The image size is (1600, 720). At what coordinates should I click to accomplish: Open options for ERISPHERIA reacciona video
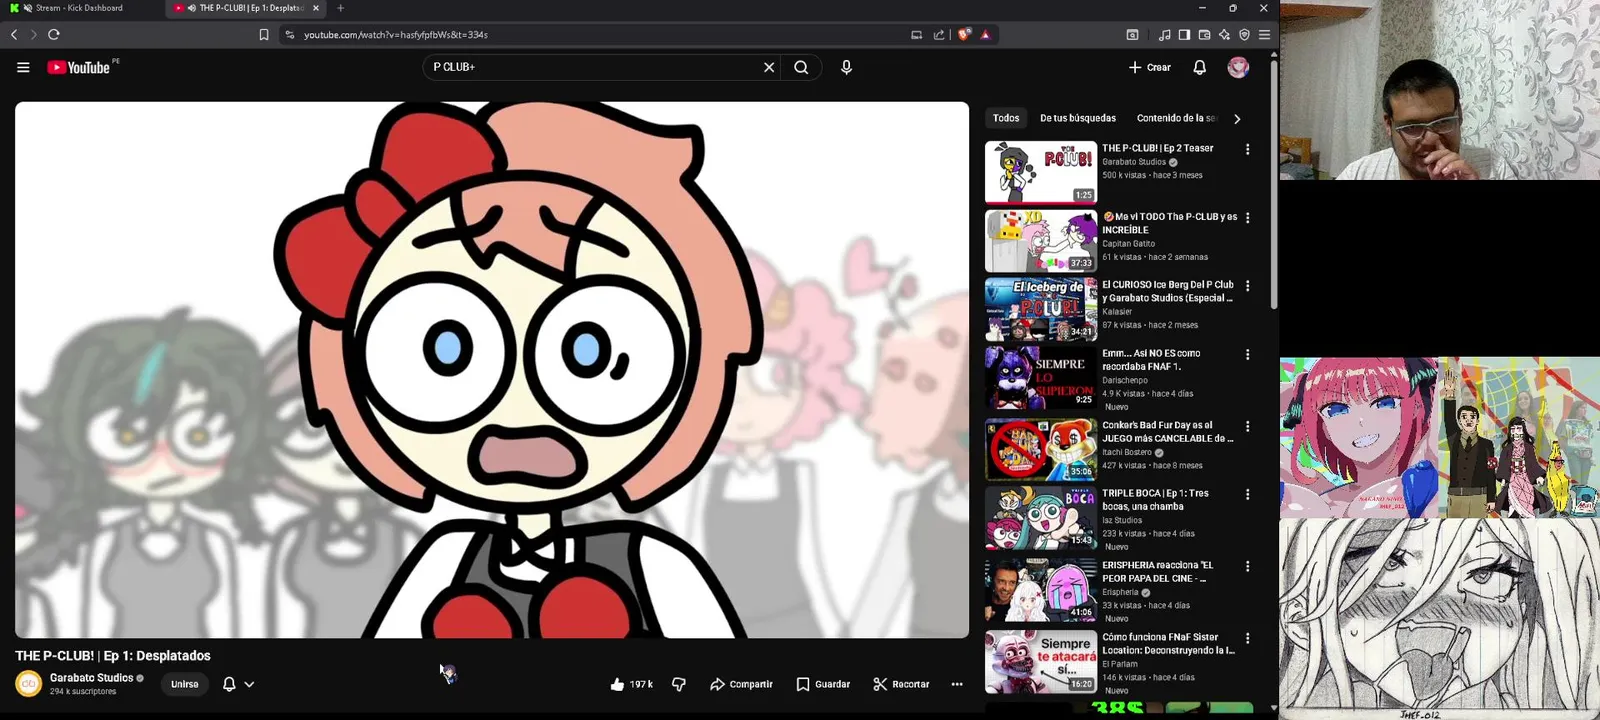point(1247,566)
